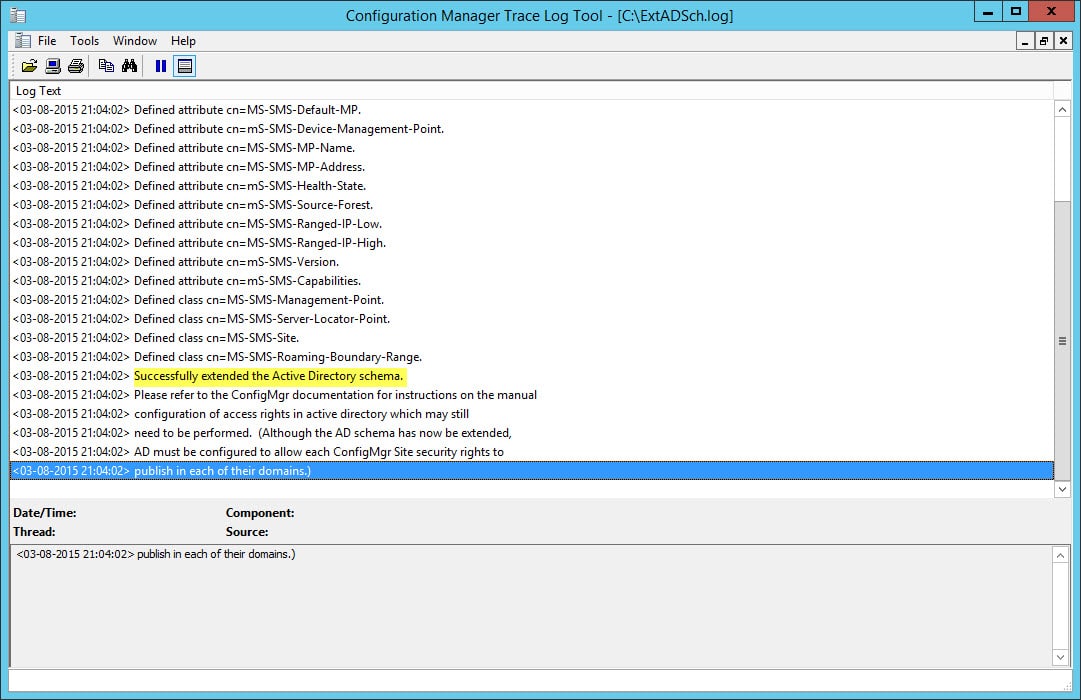Click the Log Text column header
The height and width of the screenshot is (700, 1081).
[x=531, y=90]
